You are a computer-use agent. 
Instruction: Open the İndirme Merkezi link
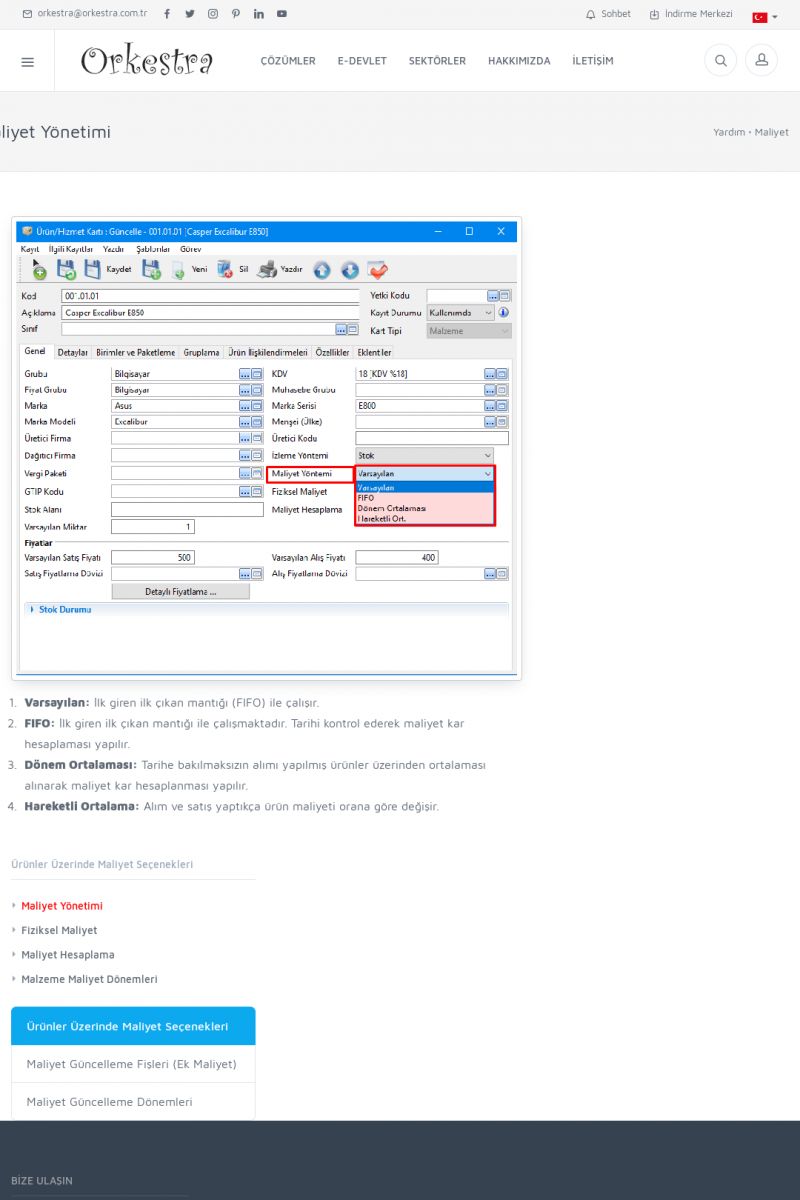691,14
